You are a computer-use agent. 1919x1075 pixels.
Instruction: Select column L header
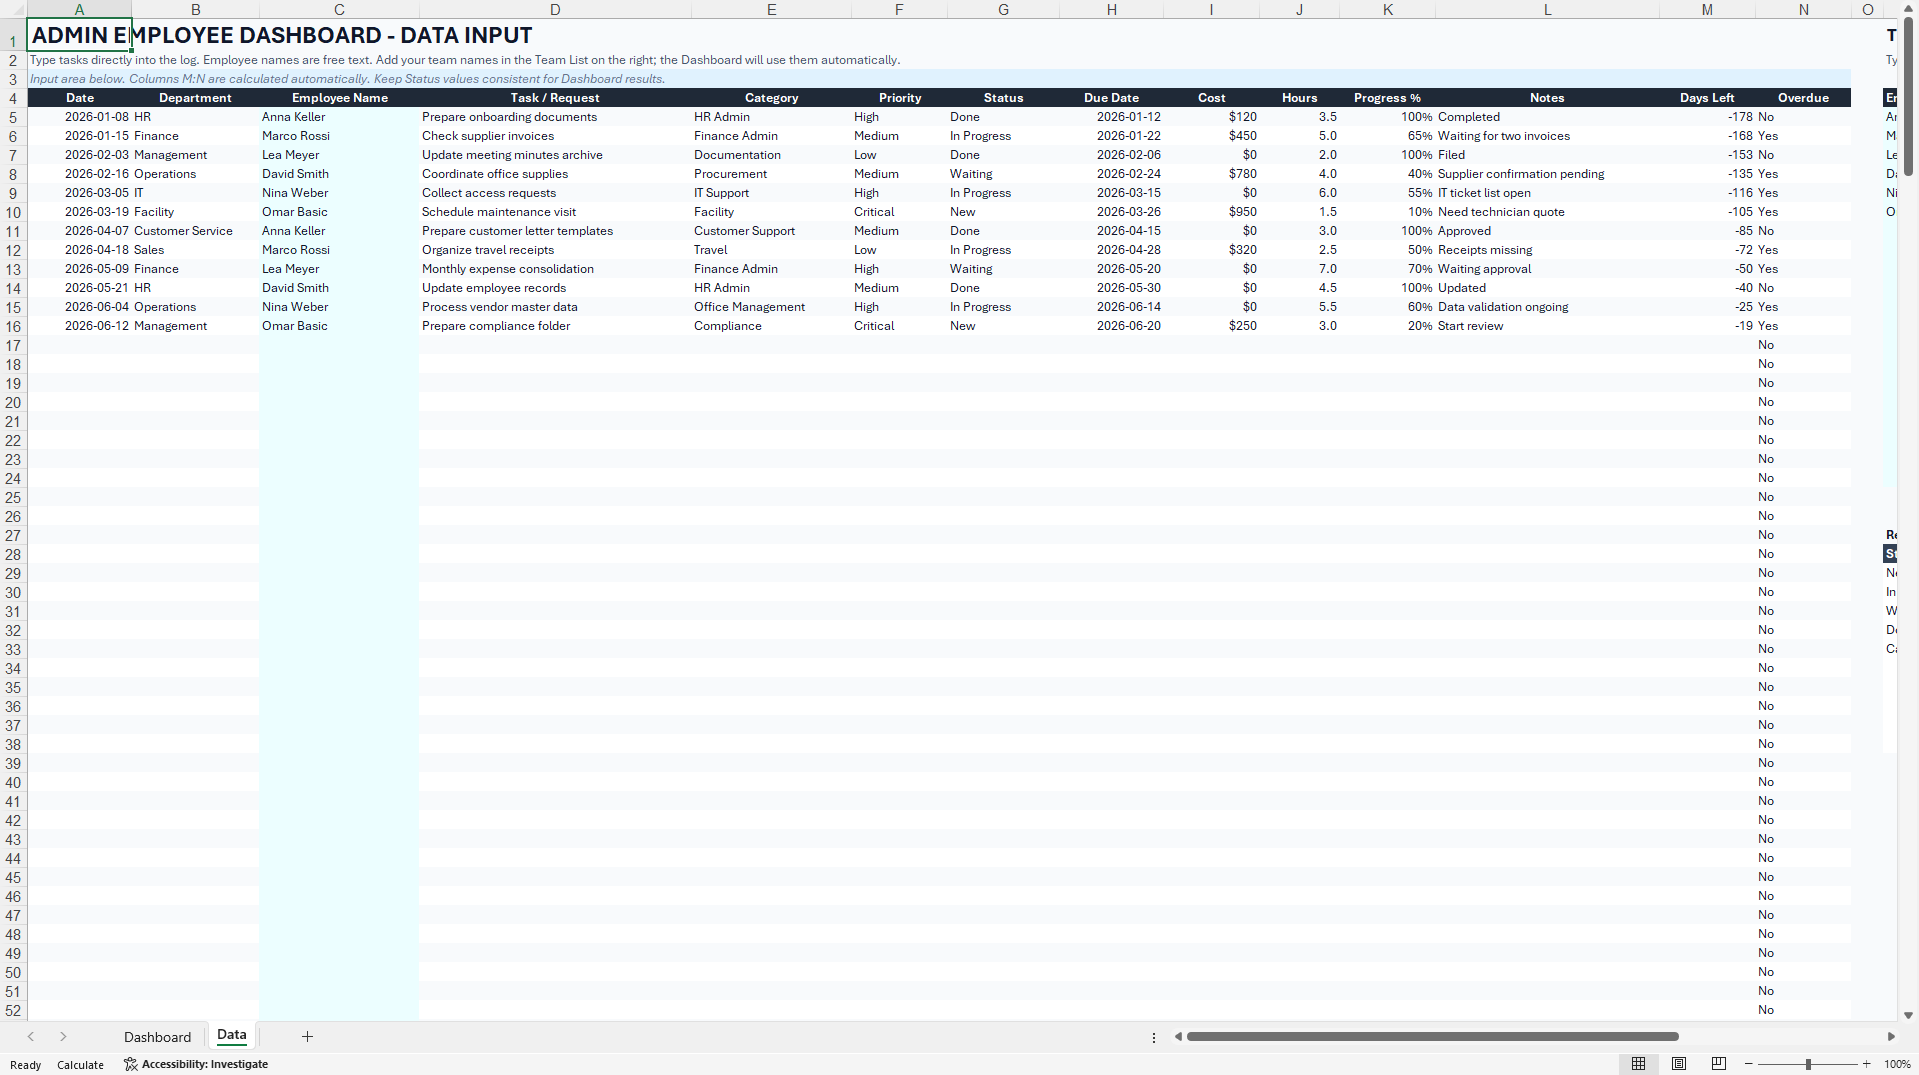click(x=1547, y=9)
